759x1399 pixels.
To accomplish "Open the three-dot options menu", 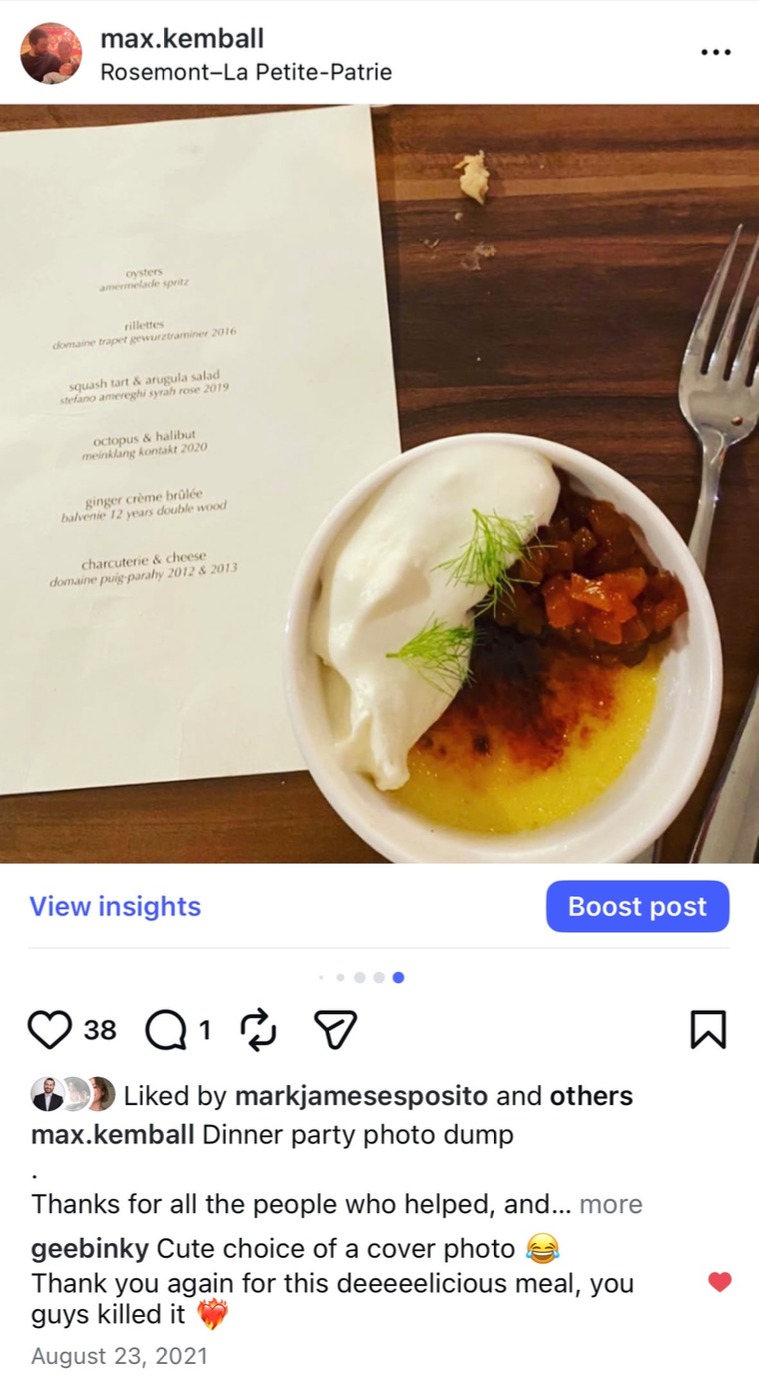I will 716,52.
